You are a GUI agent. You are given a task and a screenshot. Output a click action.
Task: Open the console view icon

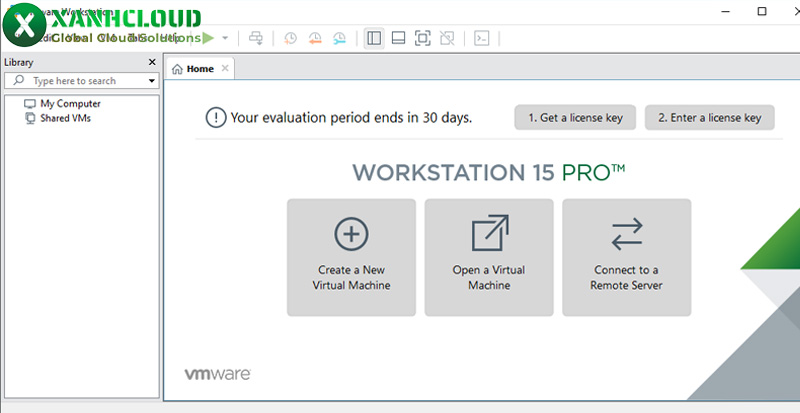click(x=482, y=38)
